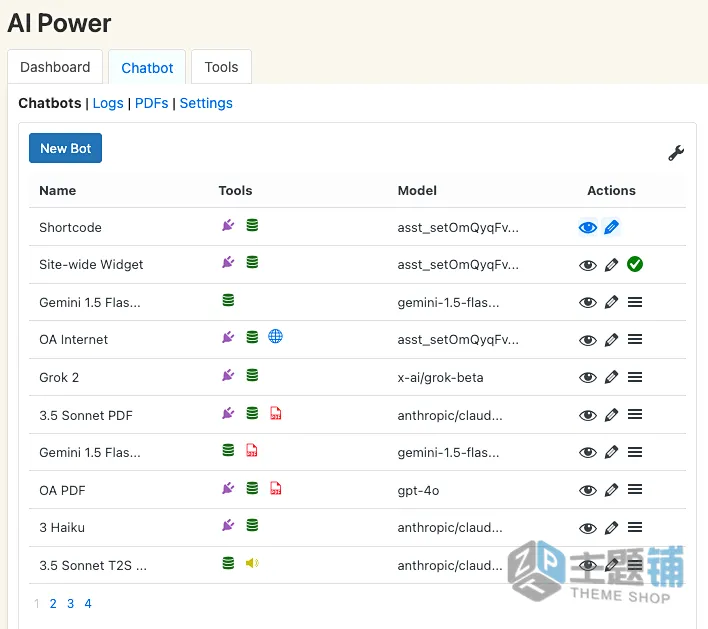Image resolution: width=708 pixels, height=629 pixels.
Task: Click the plugin icon in Shortcode row
Action: pos(228,225)
